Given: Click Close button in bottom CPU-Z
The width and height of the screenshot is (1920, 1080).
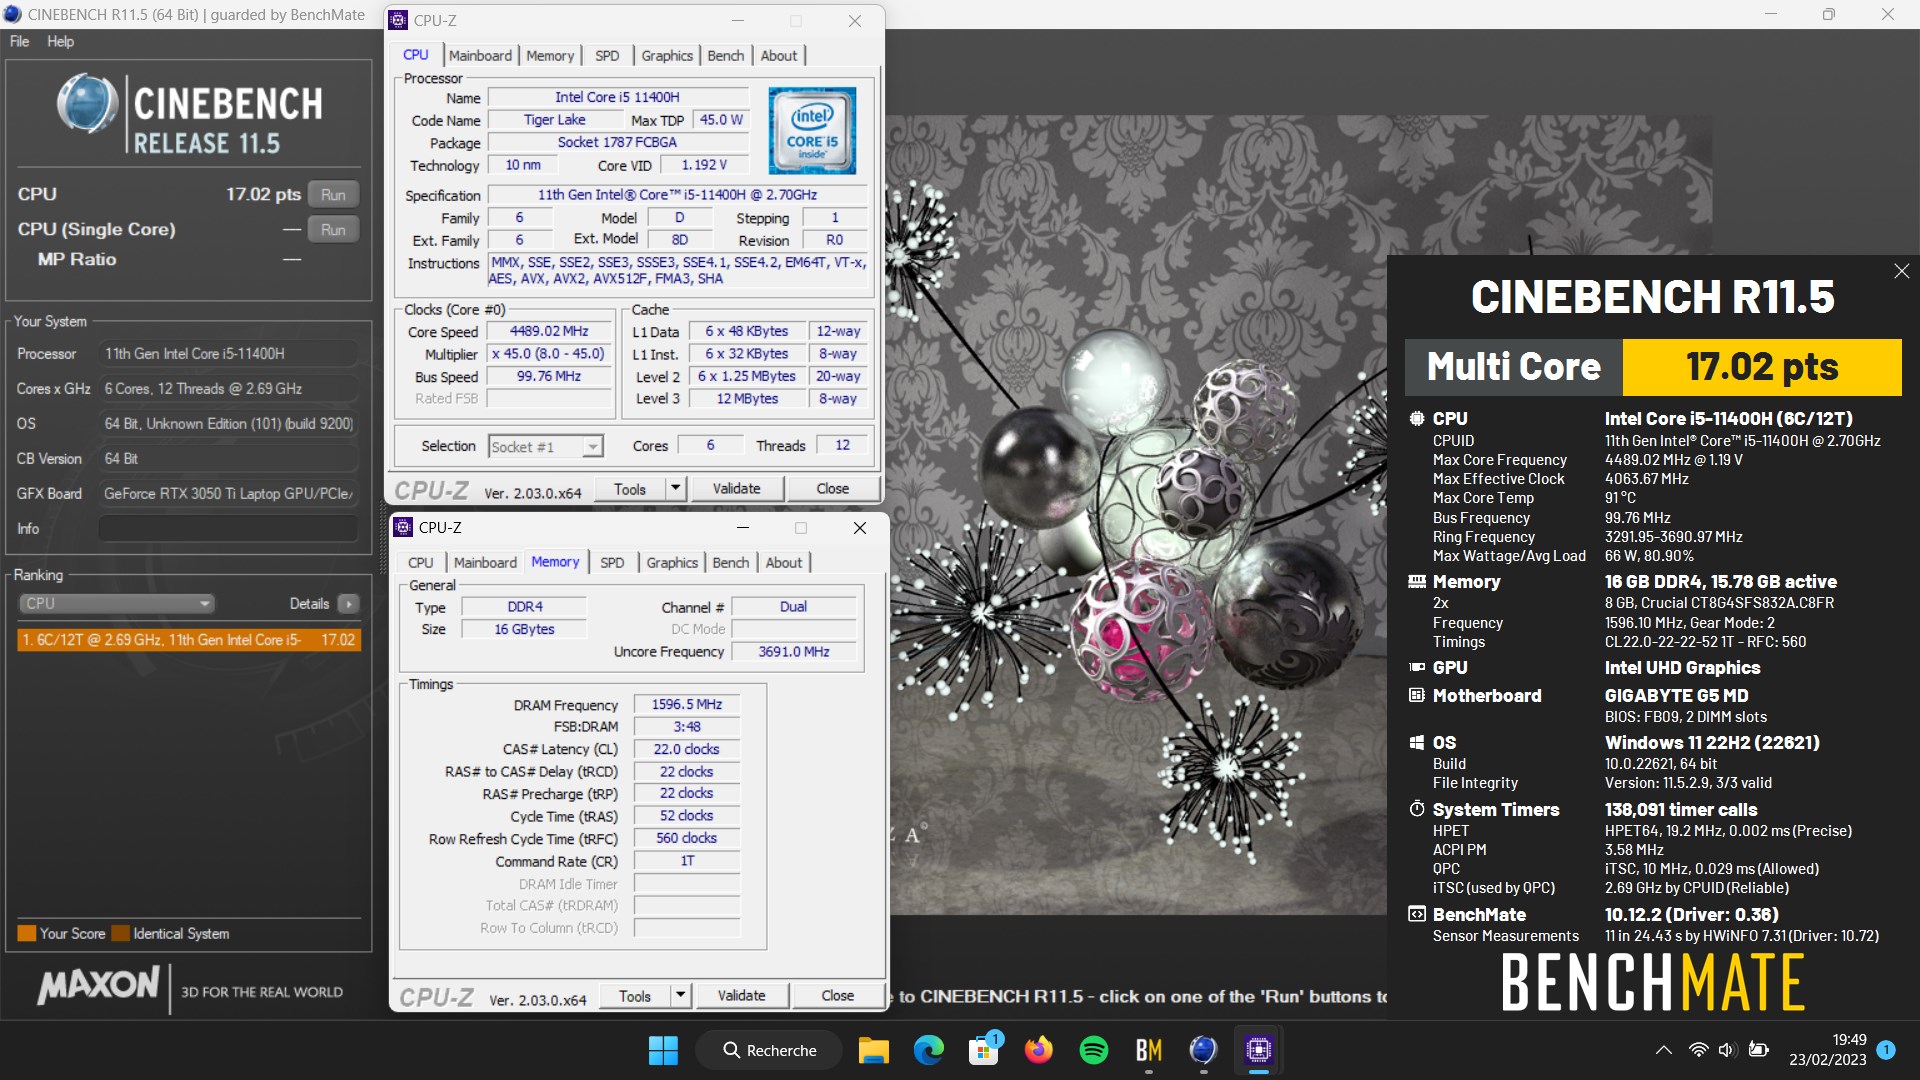Looking at the screenshot, I should tap(837, 996).
